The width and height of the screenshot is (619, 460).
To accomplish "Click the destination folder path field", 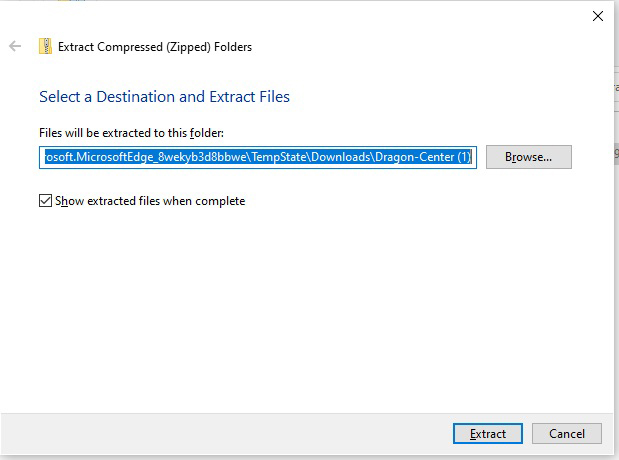I will 257,157.
